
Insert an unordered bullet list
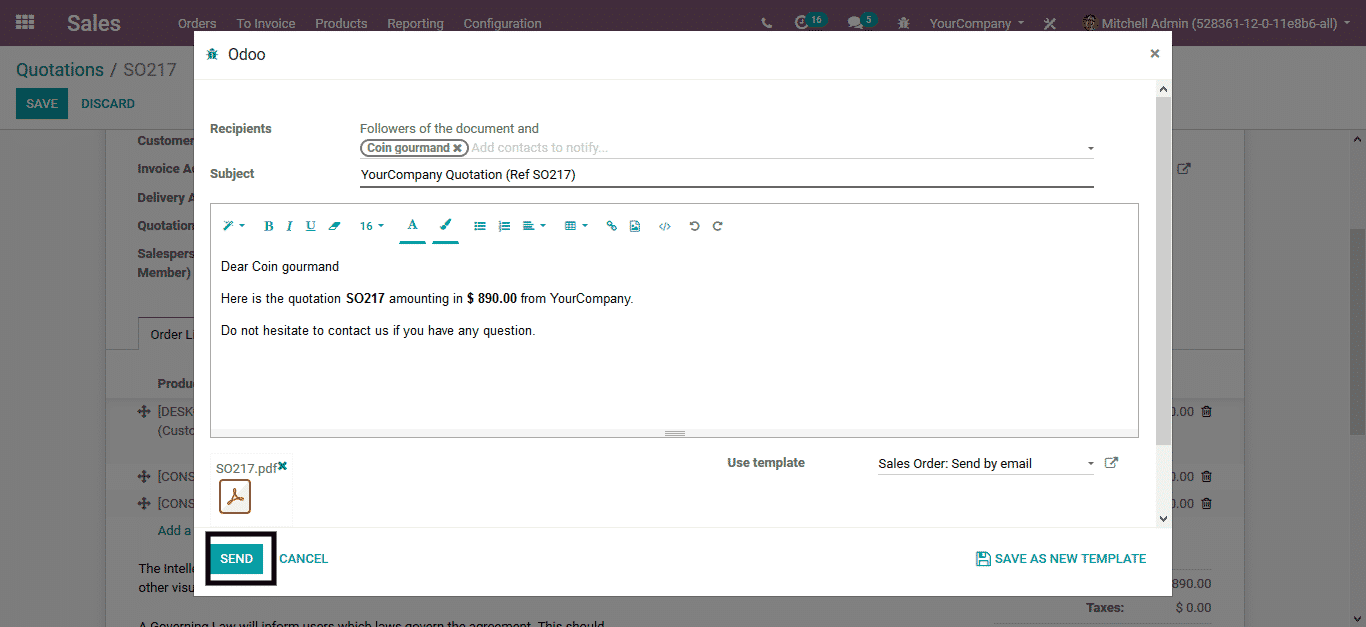tap(480, 226)
